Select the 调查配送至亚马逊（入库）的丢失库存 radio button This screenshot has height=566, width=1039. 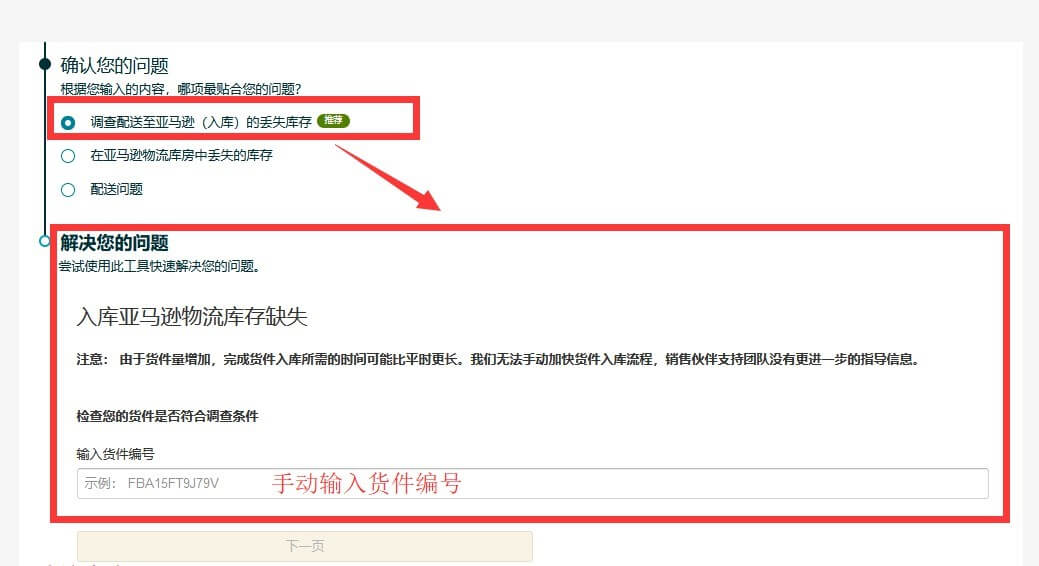[68, 123]
